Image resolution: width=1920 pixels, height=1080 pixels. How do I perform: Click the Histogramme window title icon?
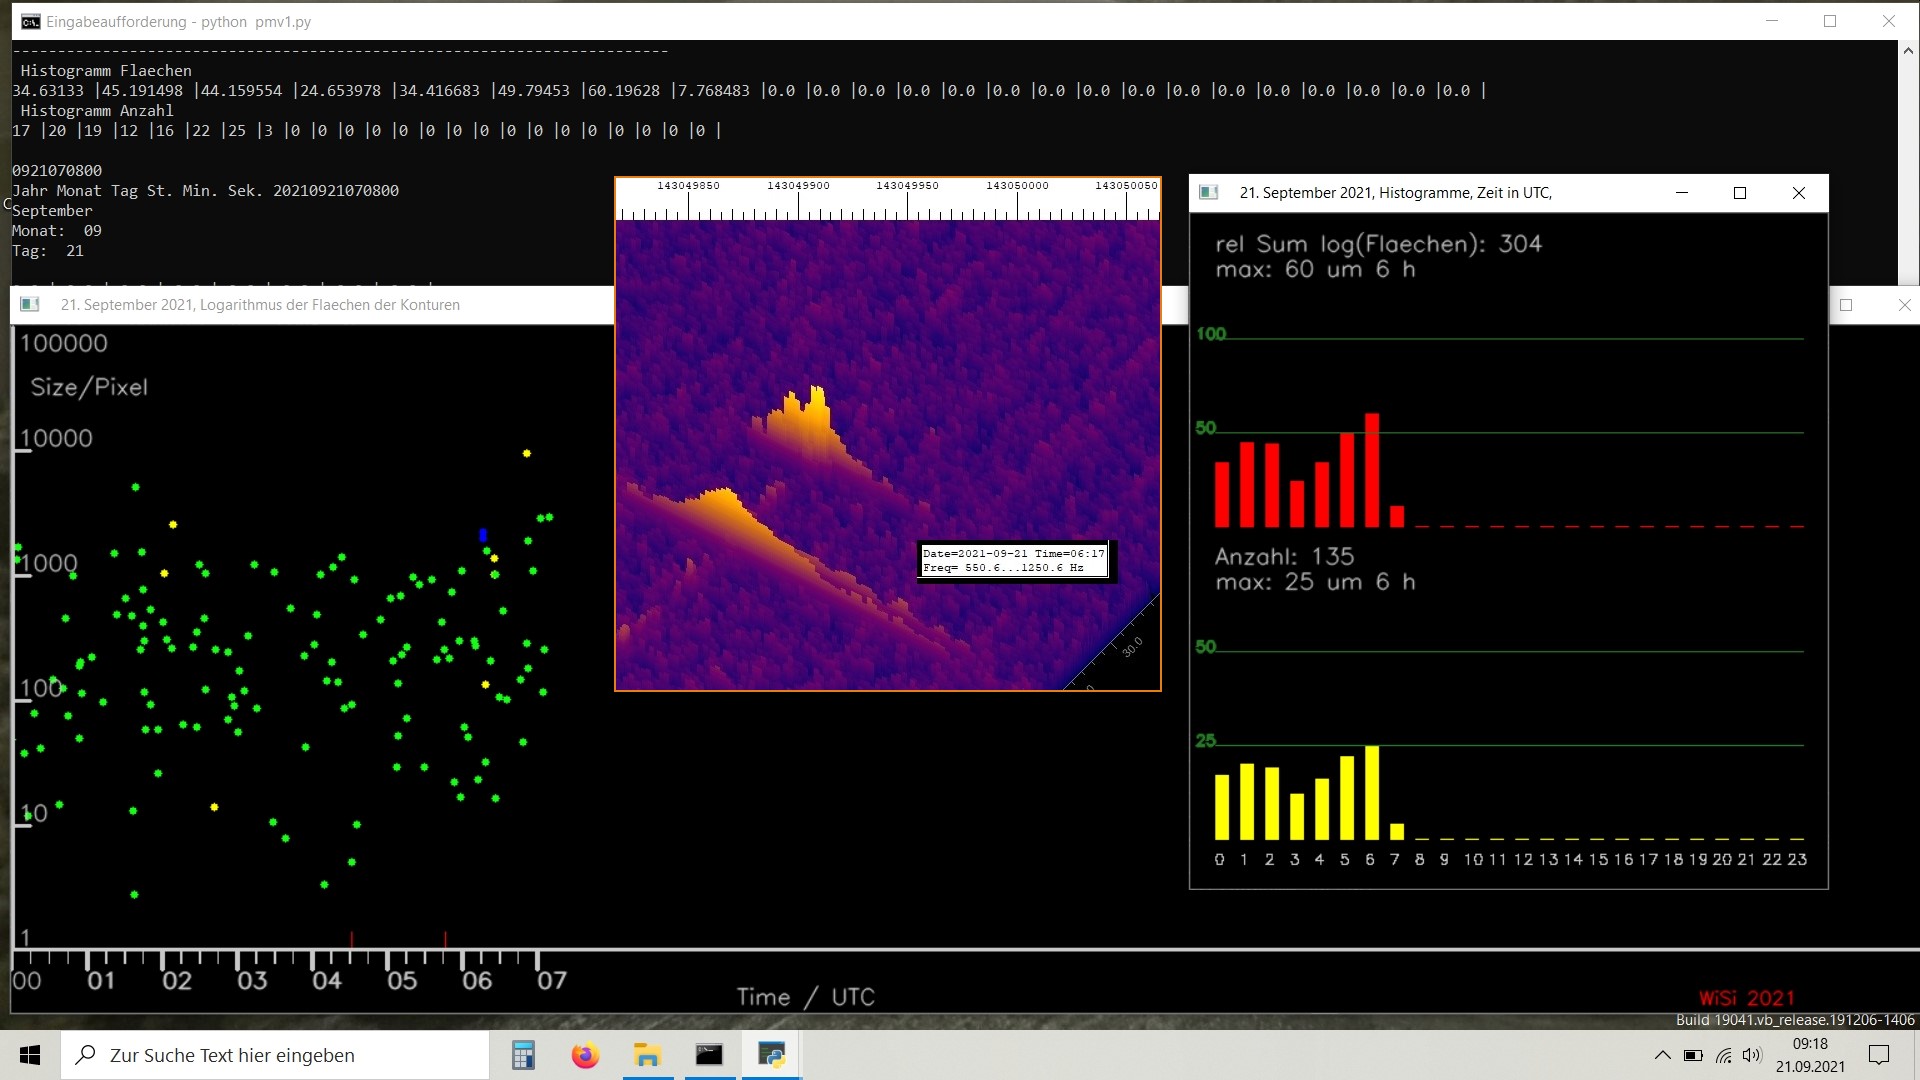[x=1208, y=192]
